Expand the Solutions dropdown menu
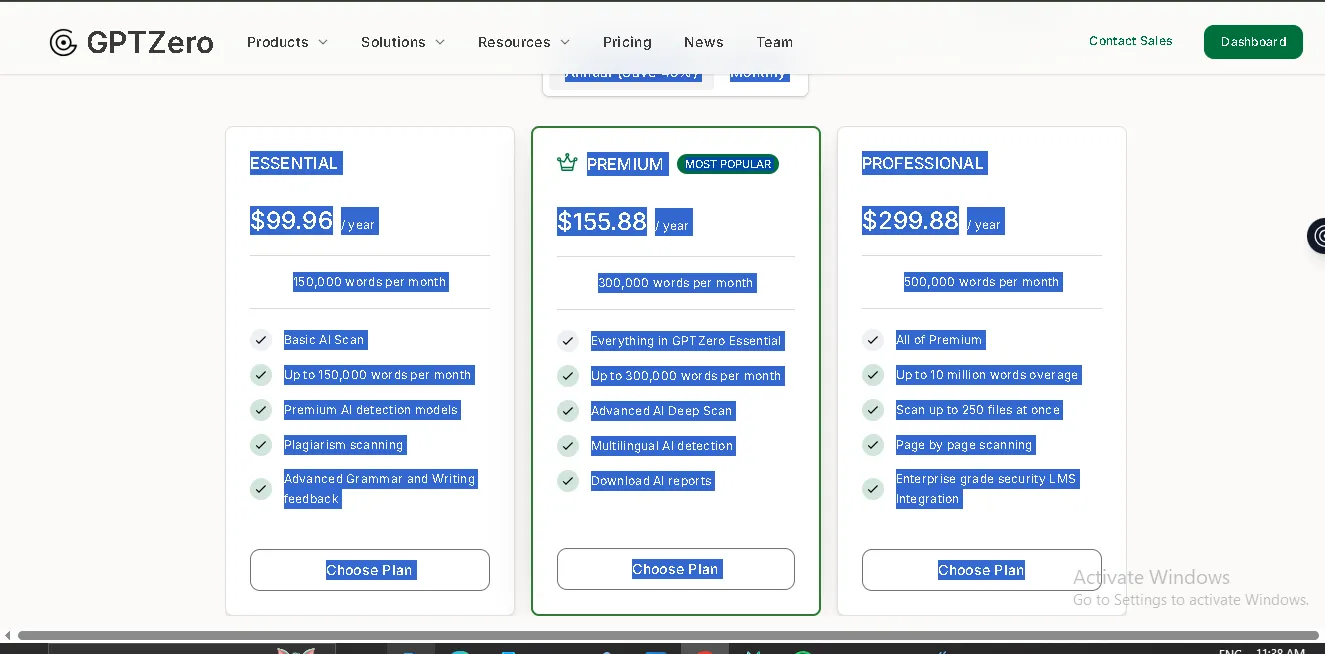Screen dimensions: 1325x654 403,42
